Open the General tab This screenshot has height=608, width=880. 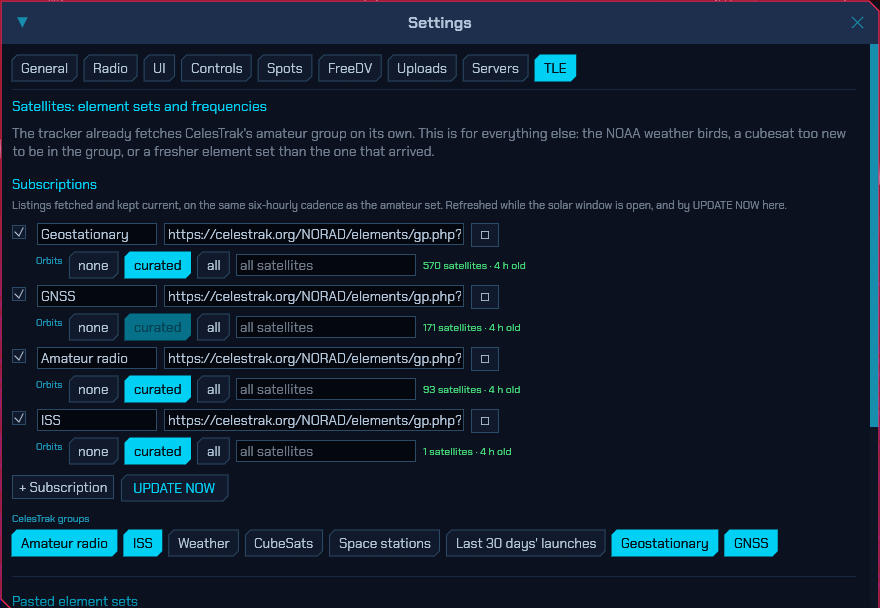(x=44, y=68)
